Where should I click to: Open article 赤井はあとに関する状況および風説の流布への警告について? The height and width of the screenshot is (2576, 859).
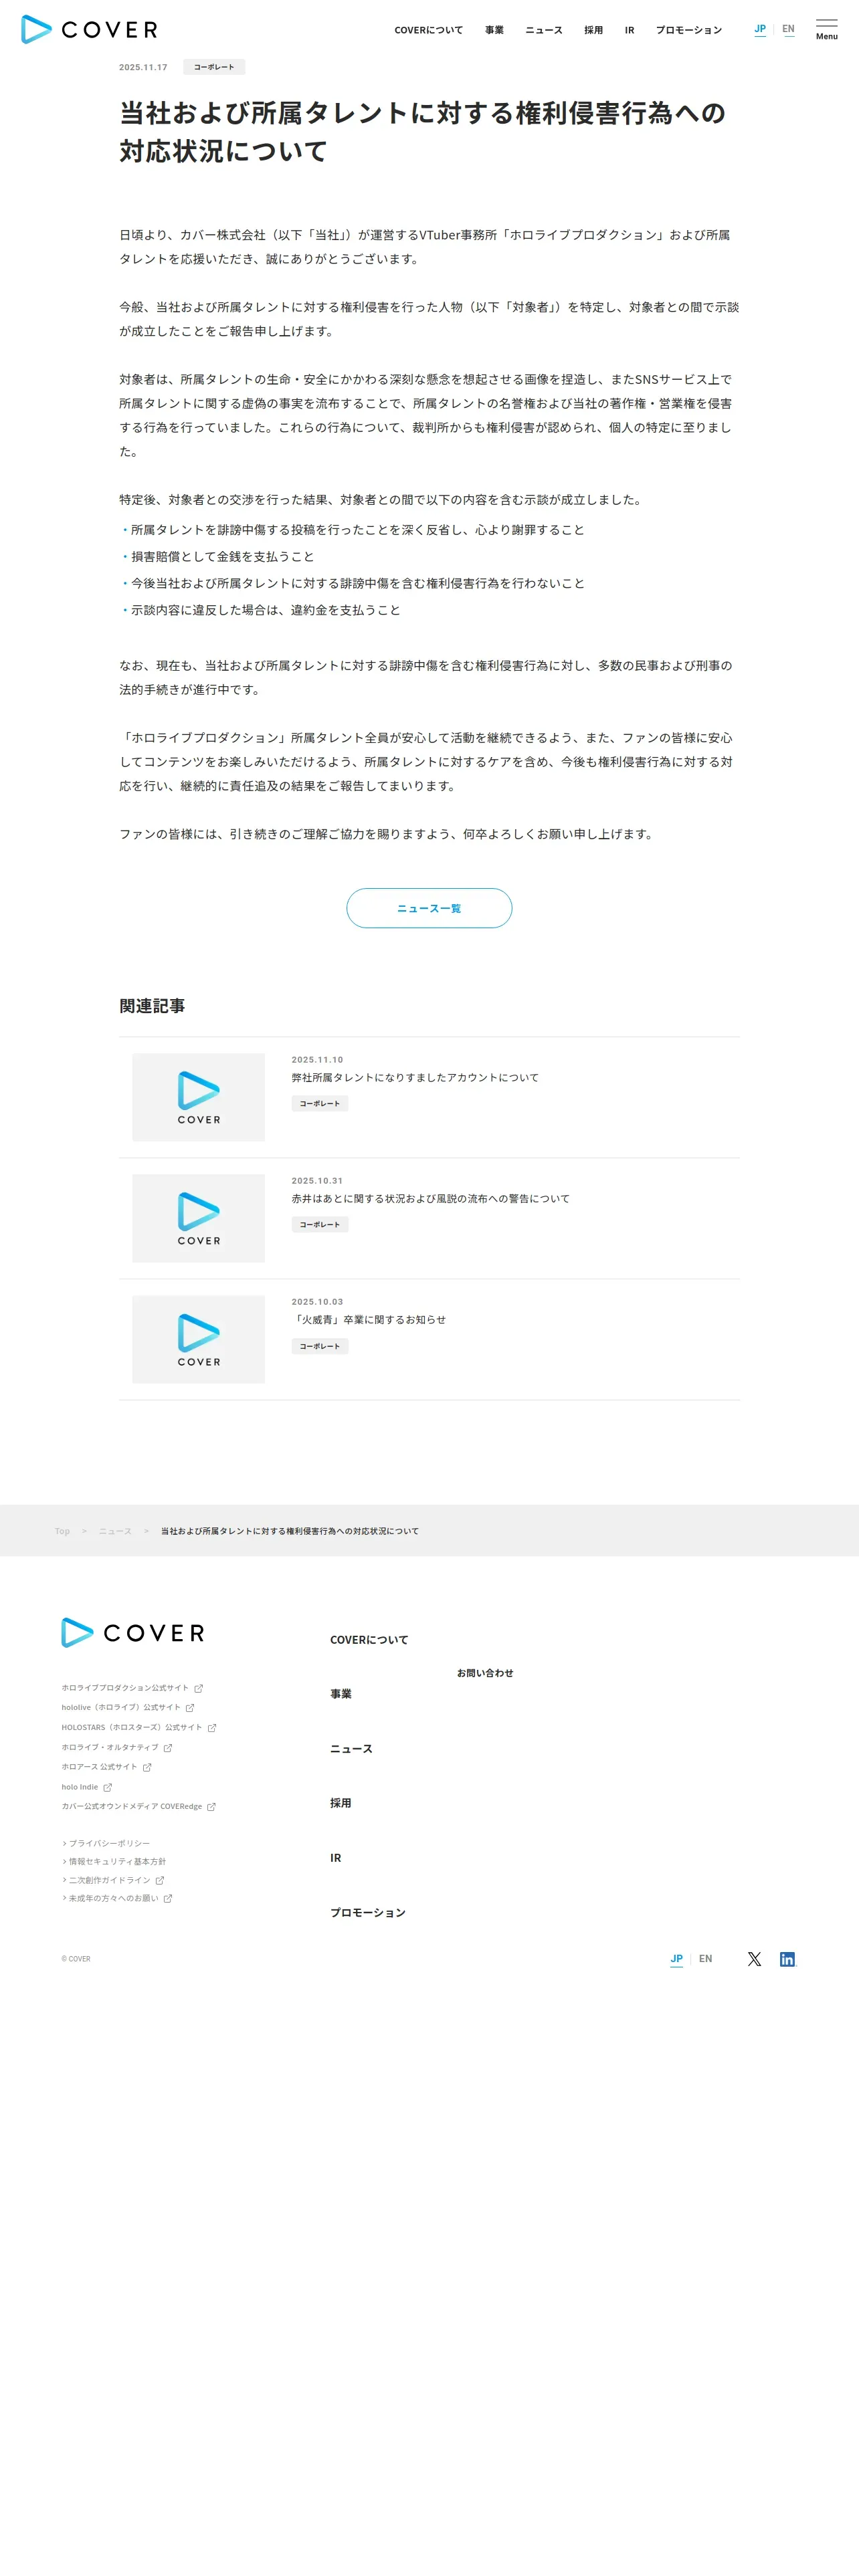click(430, 1198)
